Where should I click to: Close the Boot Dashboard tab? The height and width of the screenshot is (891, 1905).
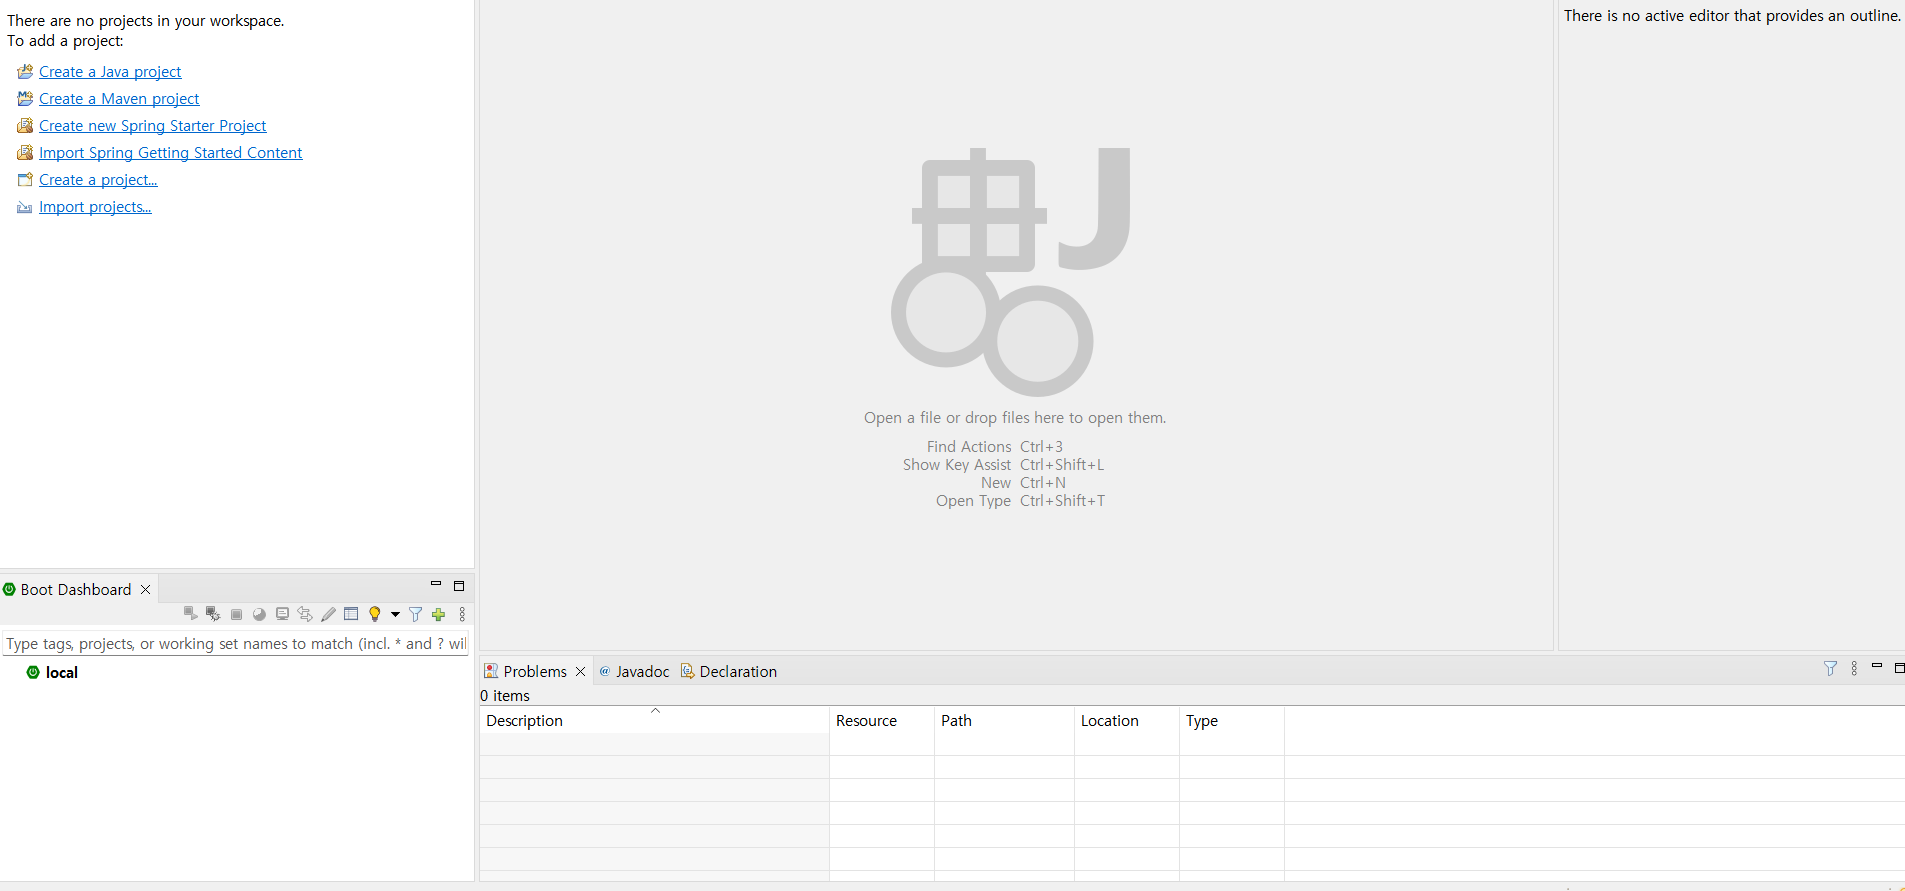click(146, 589)
